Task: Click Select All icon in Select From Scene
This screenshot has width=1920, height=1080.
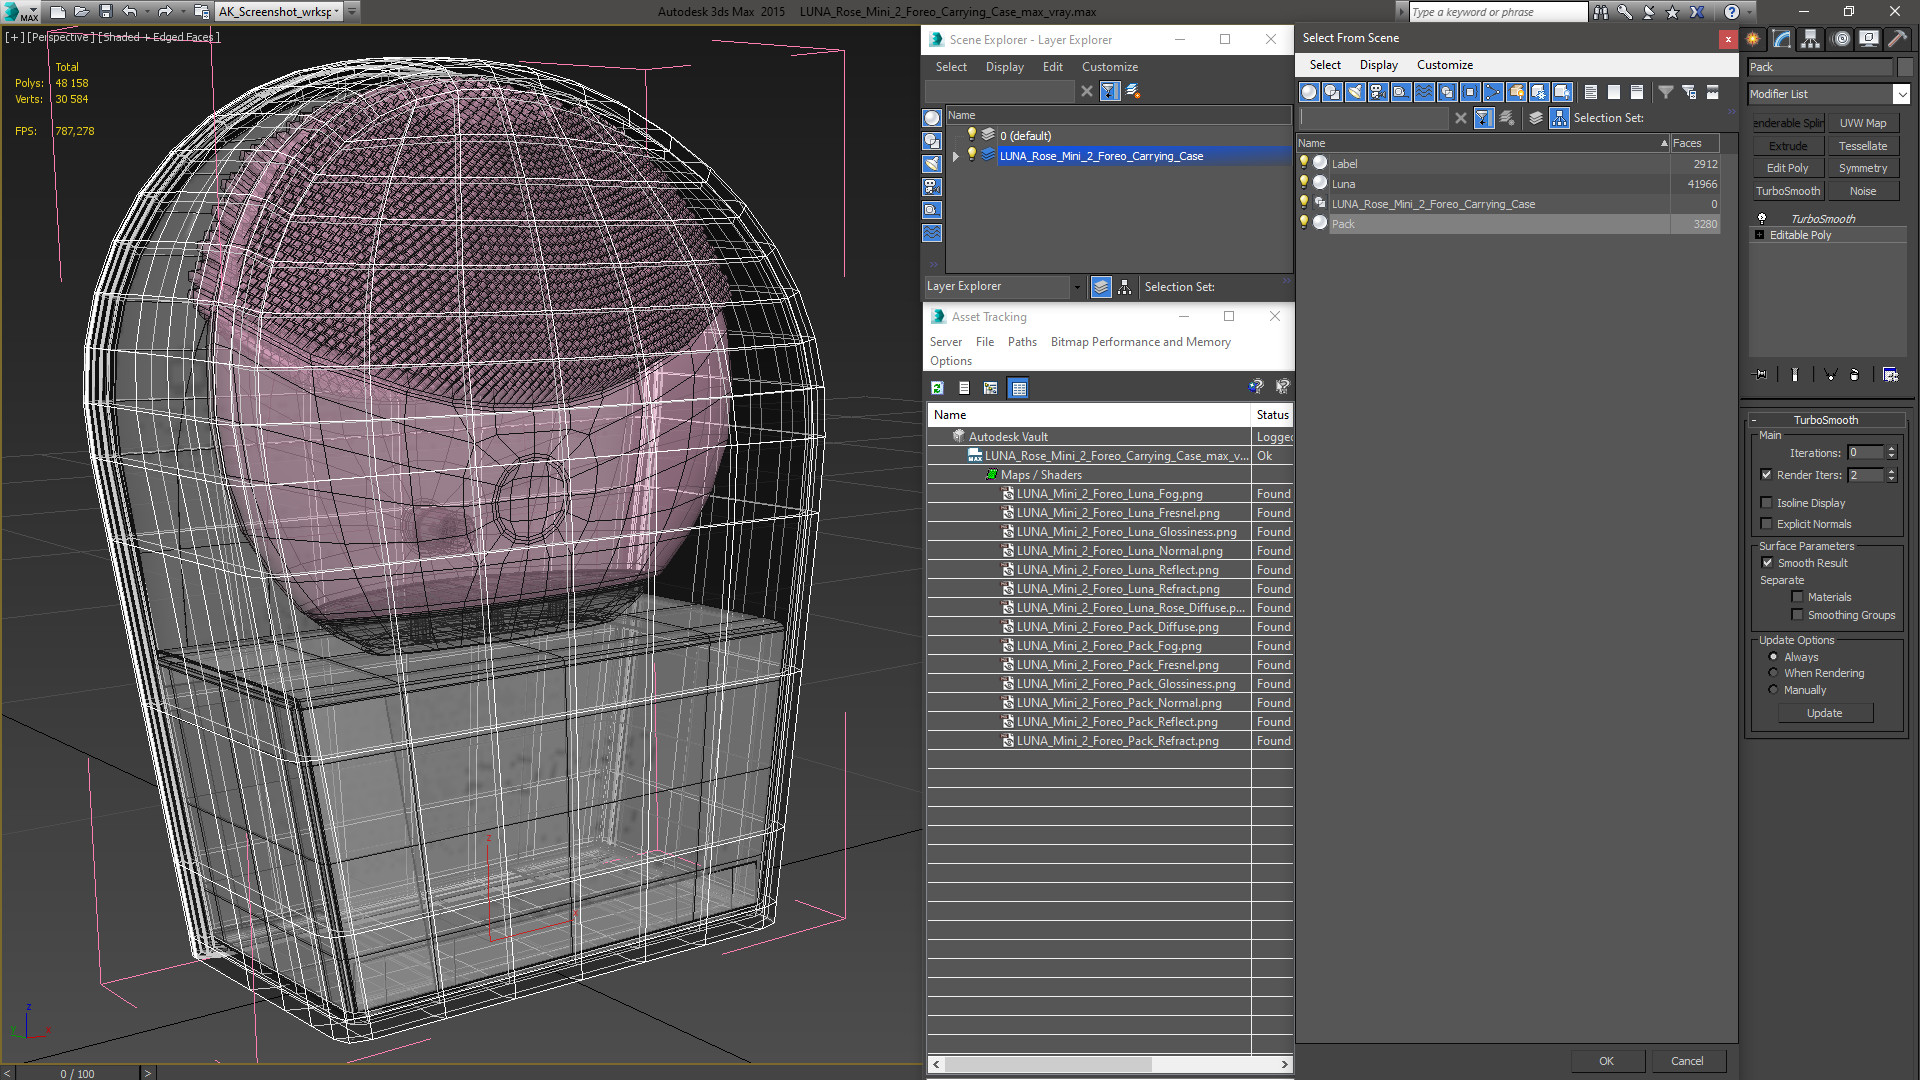Action: point(1591,92)
